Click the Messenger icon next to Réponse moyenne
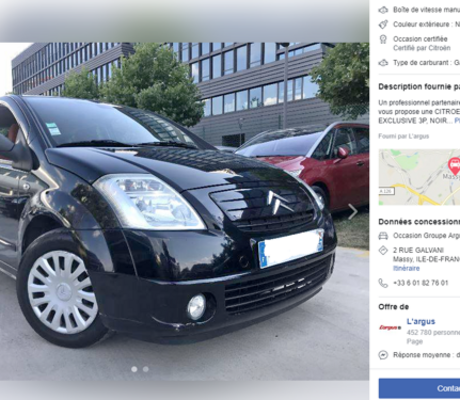This screenshot has width=460, height=400. tap(383, 355)
